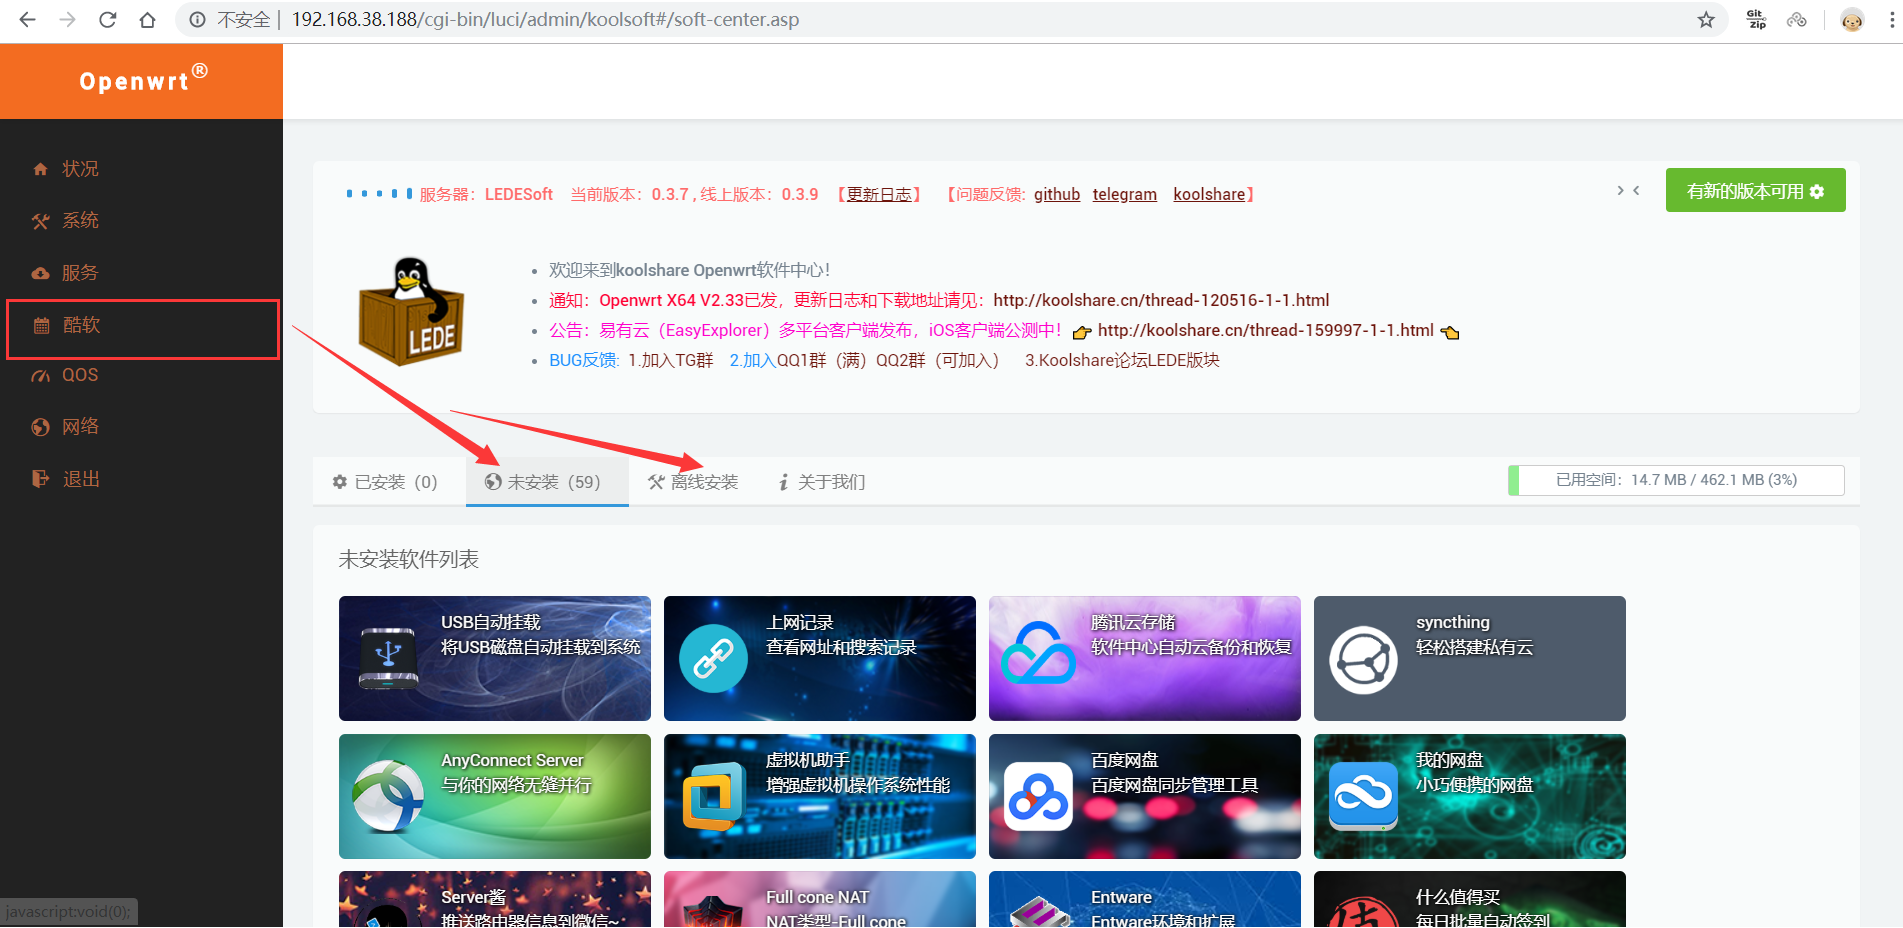Viewport: 1903px width, 928px height.
Task: Open the 百度网盘 app card
Action: point(1145,796)
